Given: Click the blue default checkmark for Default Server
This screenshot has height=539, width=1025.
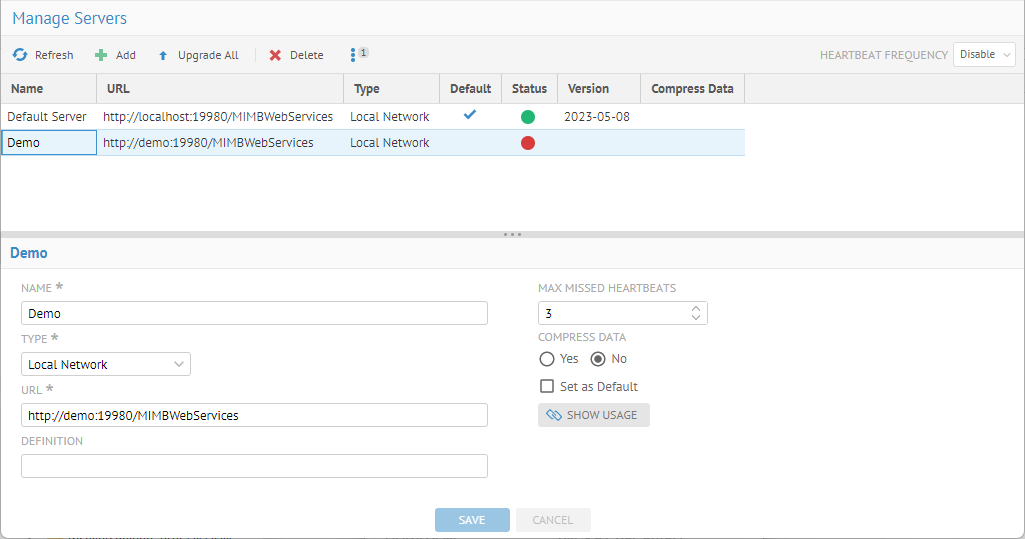Looking at the screenshot, I should point(470,115).
